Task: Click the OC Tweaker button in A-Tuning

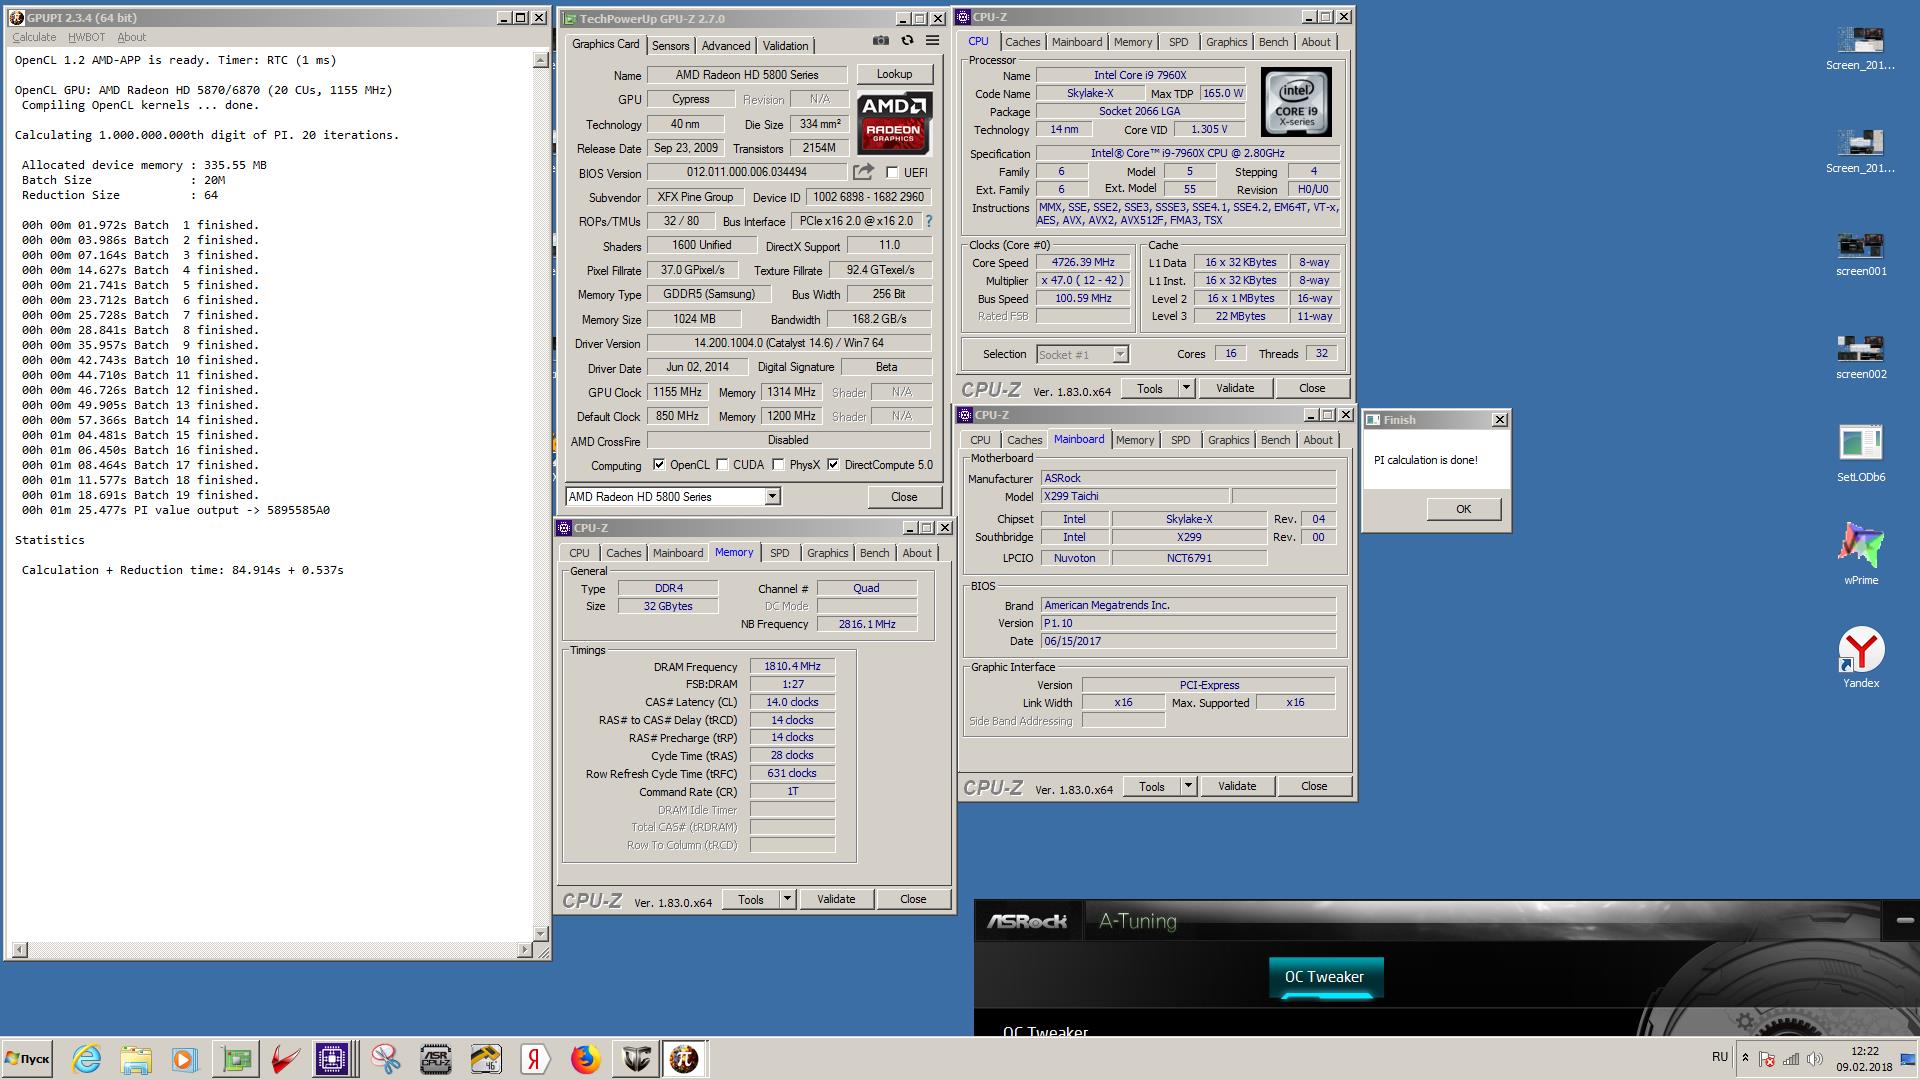Action: [x=1324, y=977]
